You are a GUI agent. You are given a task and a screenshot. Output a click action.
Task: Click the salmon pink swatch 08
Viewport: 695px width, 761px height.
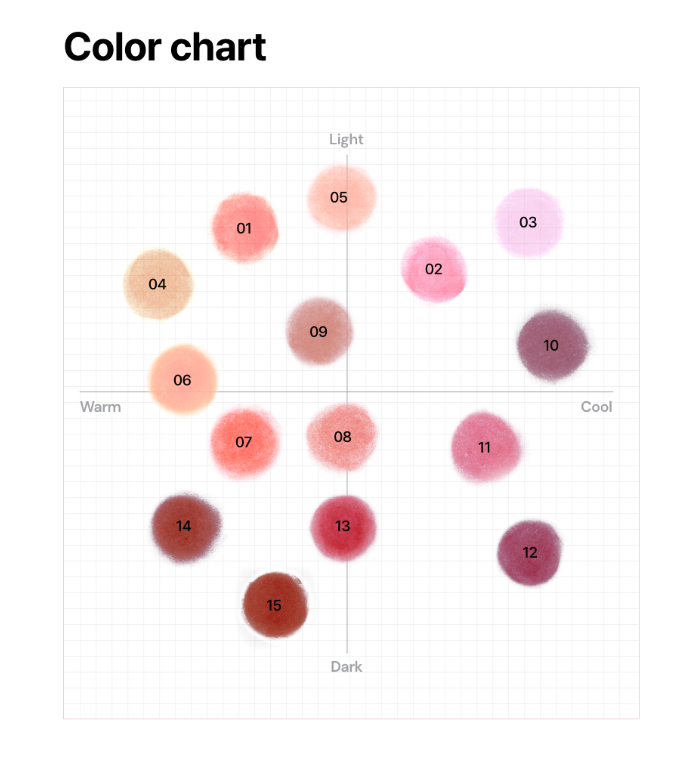tap(342, 437)
